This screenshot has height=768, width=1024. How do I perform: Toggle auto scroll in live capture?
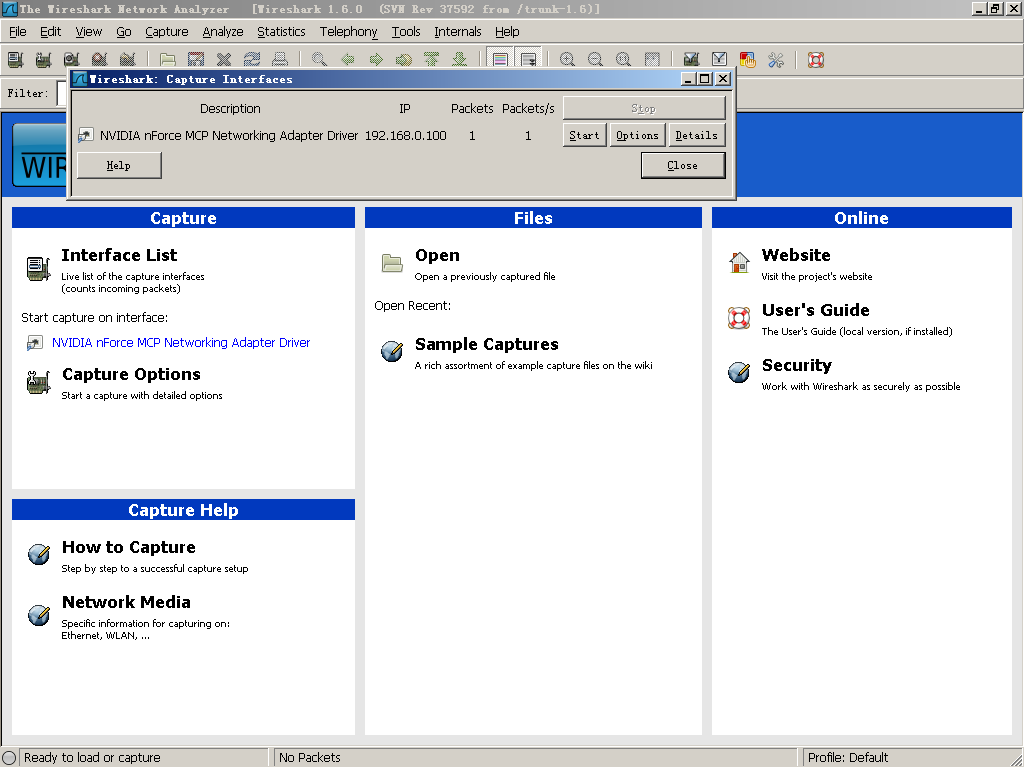click(528, 59)
